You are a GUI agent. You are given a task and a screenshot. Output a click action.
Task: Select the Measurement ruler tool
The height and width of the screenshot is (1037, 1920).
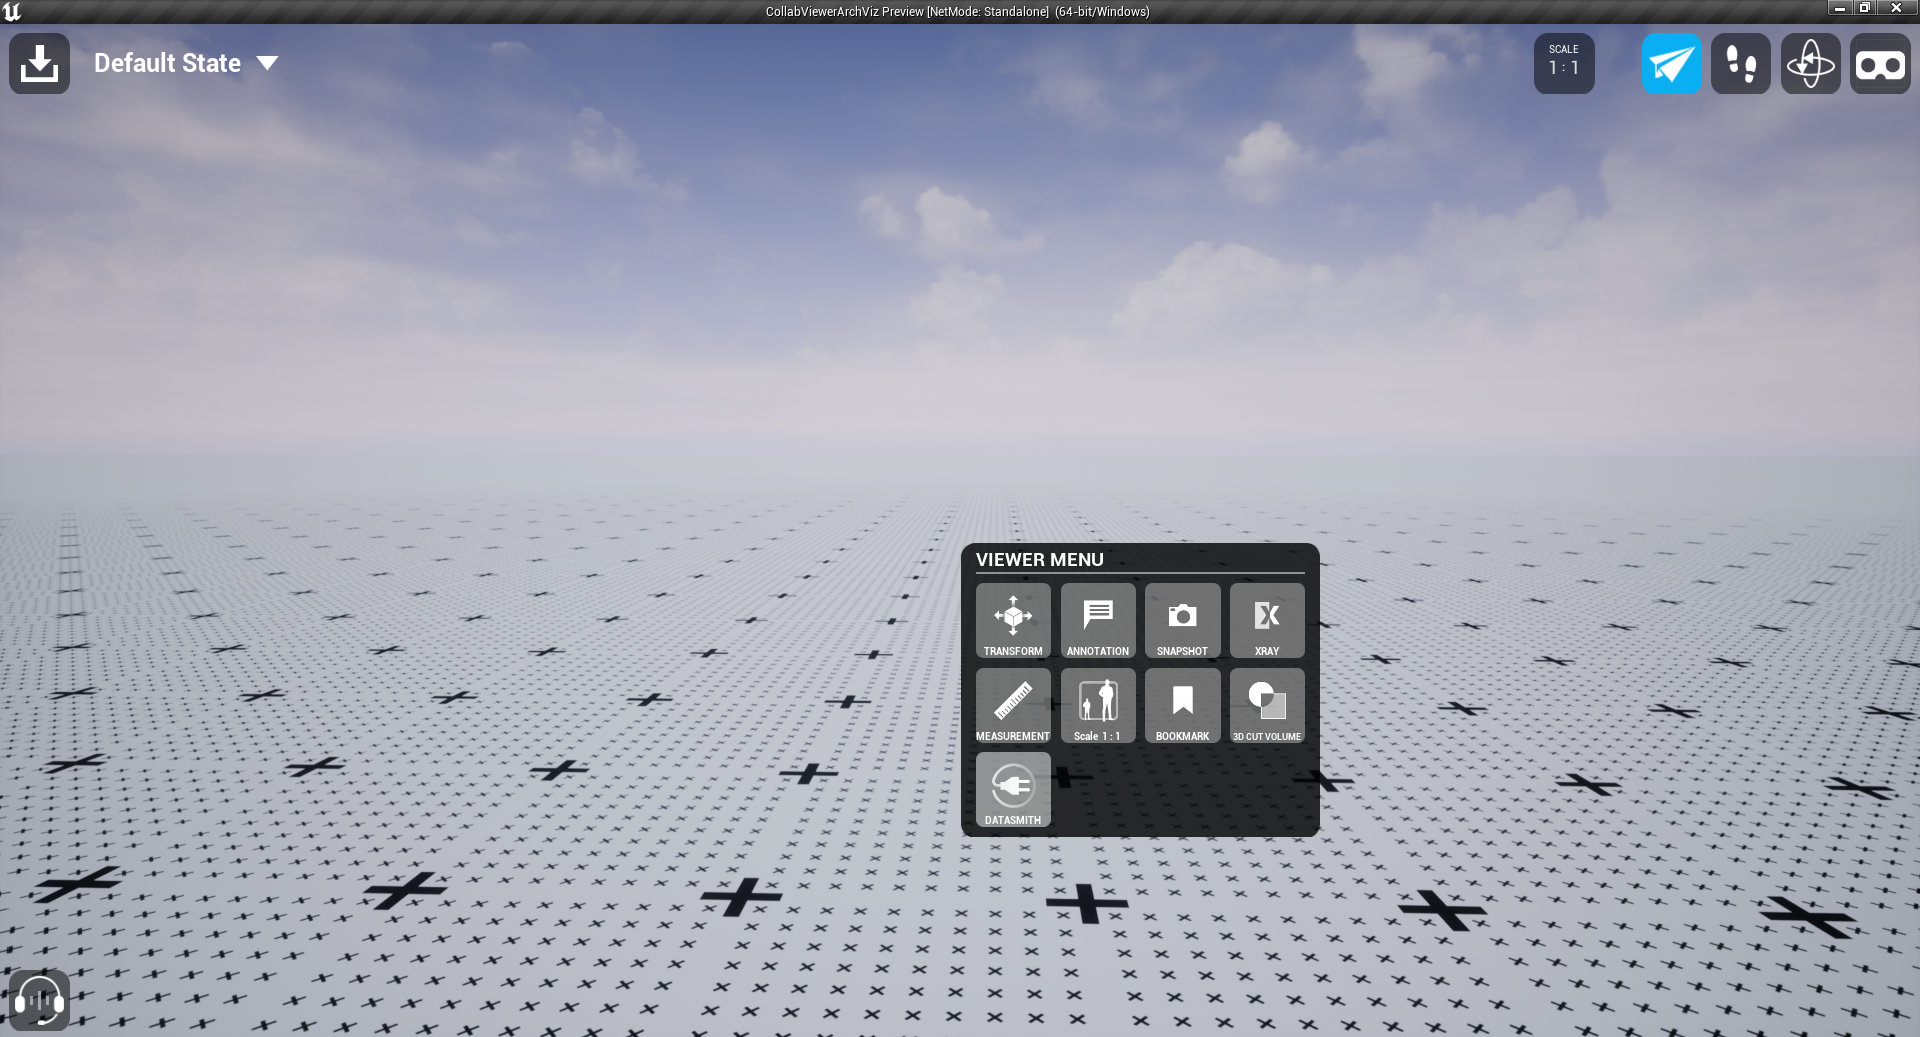point(1013,706)
